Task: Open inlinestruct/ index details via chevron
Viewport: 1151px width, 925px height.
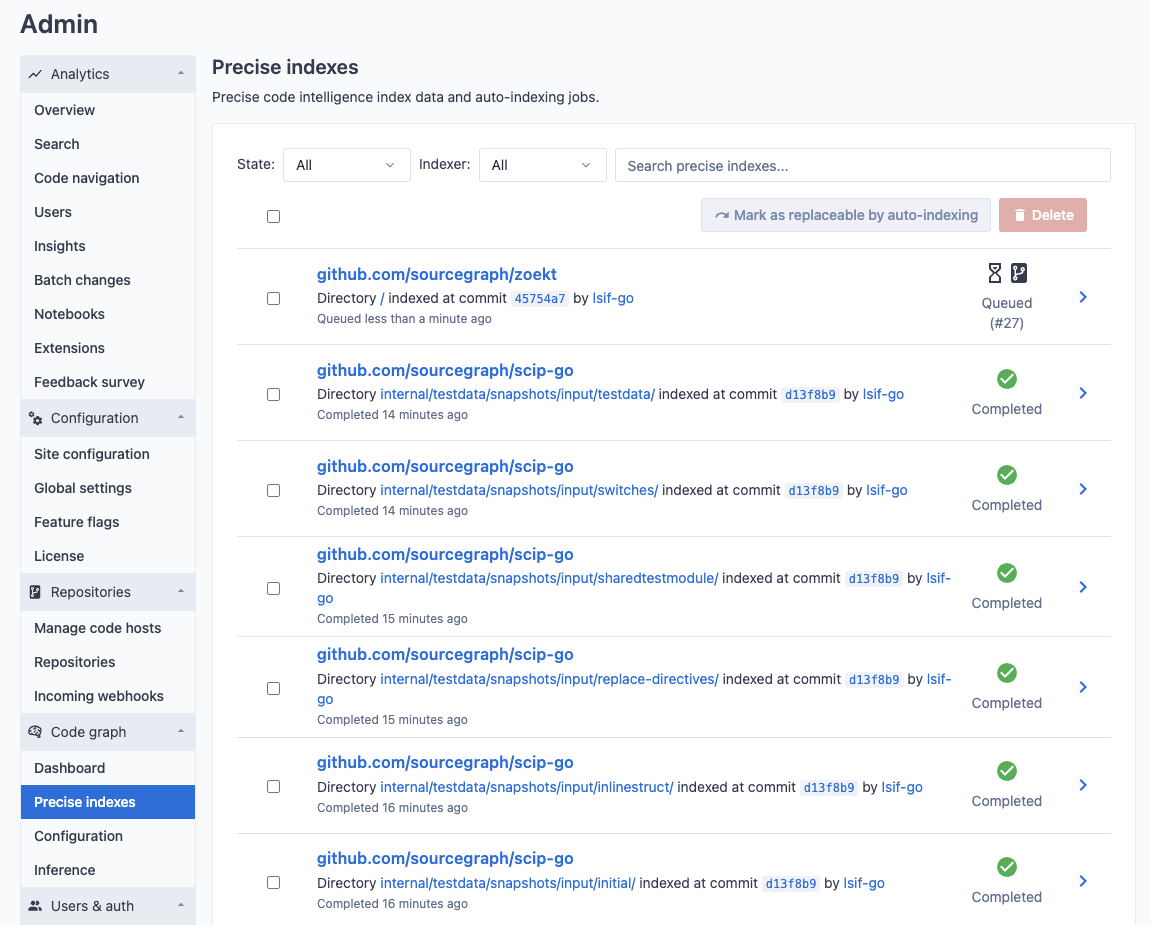Action: 1083,786
